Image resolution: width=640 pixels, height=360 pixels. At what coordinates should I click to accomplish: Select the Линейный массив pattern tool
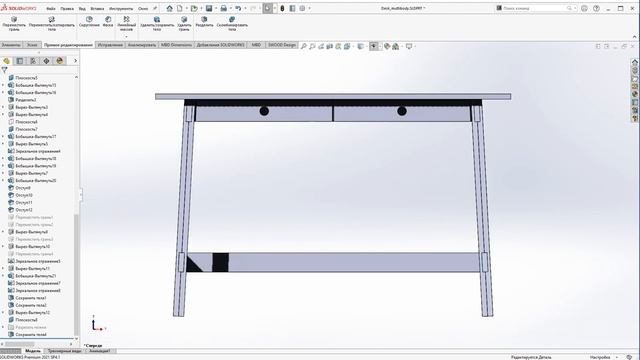(x=127, y=24)
